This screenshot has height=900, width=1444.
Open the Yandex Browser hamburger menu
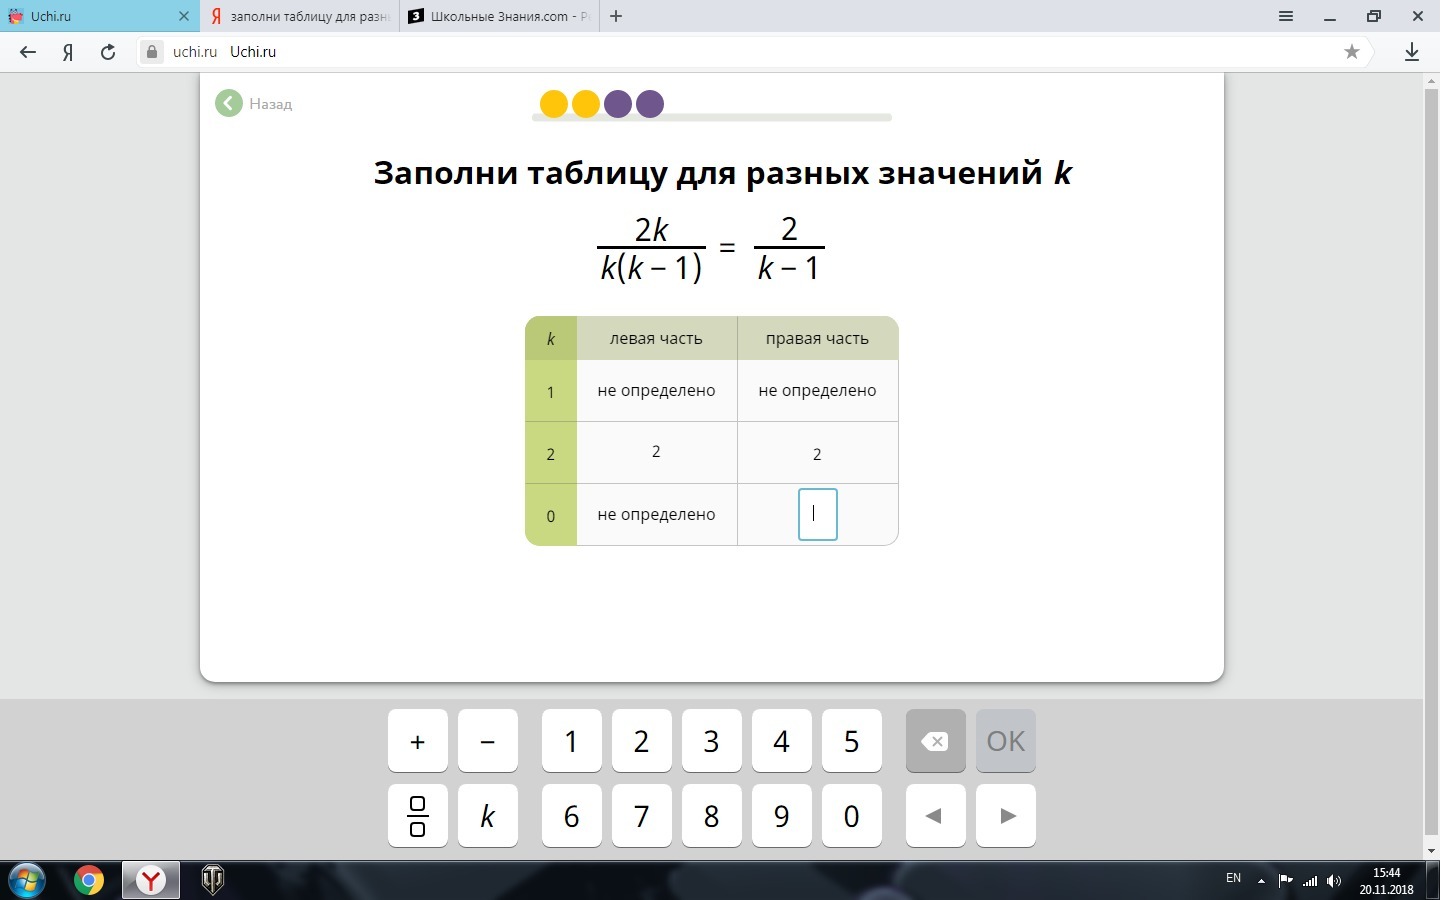tap(1286, 16)
